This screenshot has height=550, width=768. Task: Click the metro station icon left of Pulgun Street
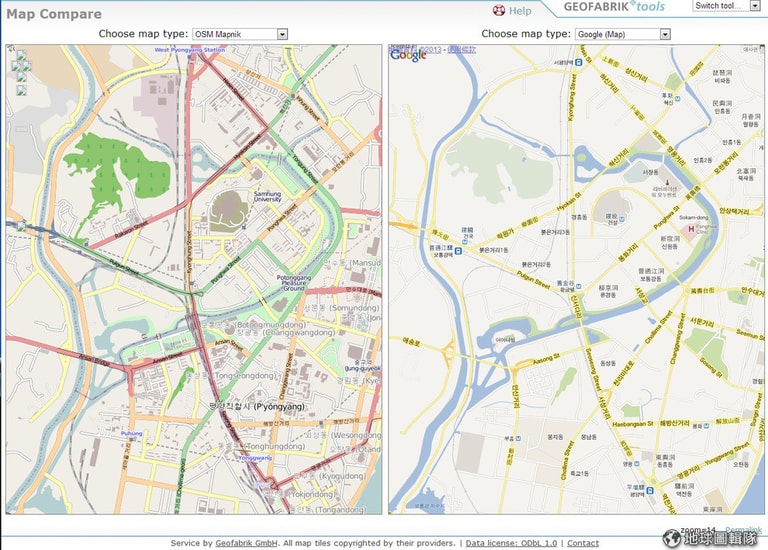(458, 251)
